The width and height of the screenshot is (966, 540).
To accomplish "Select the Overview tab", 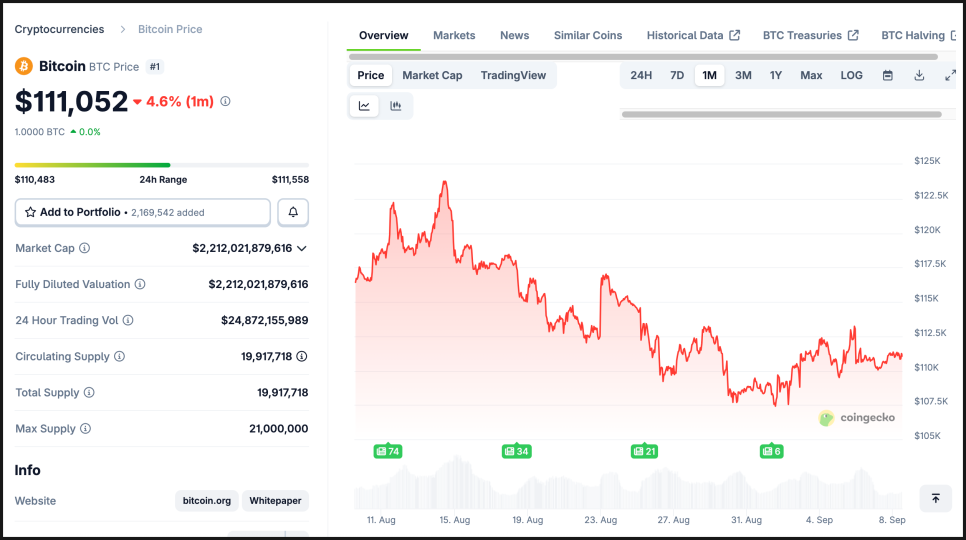I will [383, 35].
